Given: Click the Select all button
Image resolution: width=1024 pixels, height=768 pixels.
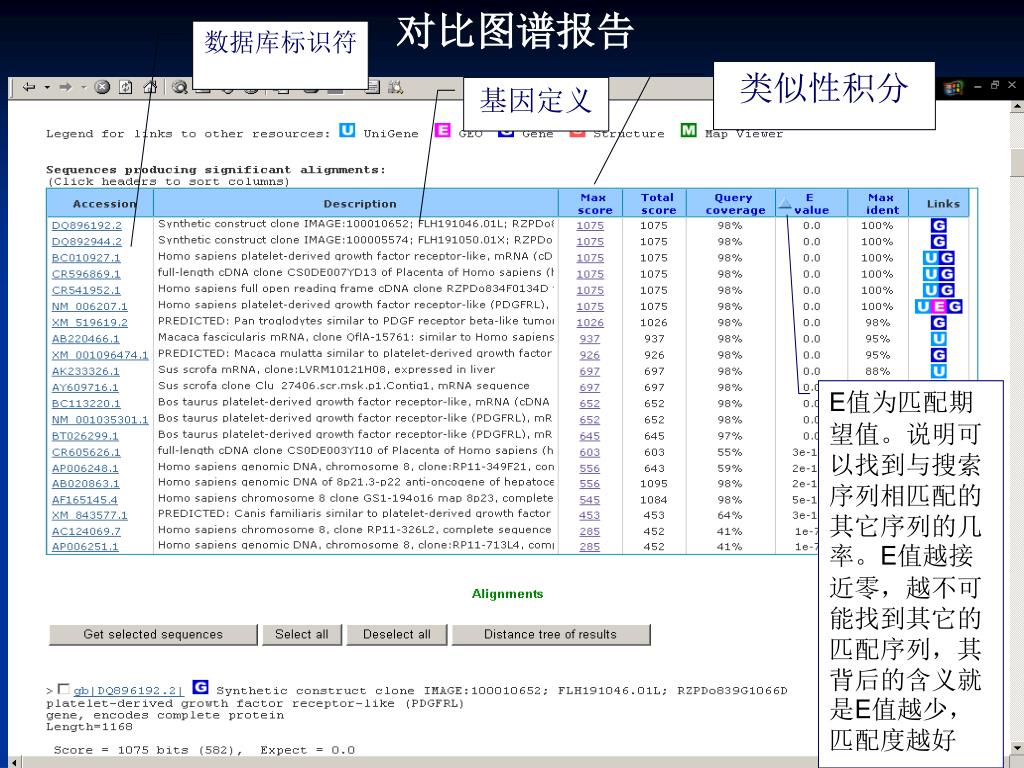Looking at the screenshot, I should [302, 634].
